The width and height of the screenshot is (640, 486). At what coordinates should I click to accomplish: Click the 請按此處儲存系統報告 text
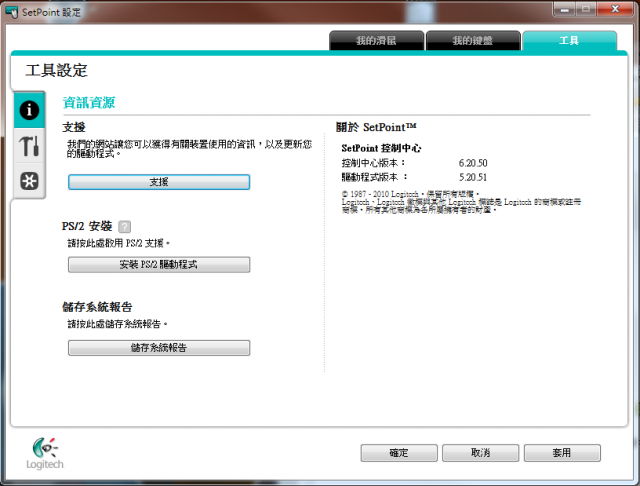[x=118, y=324]
